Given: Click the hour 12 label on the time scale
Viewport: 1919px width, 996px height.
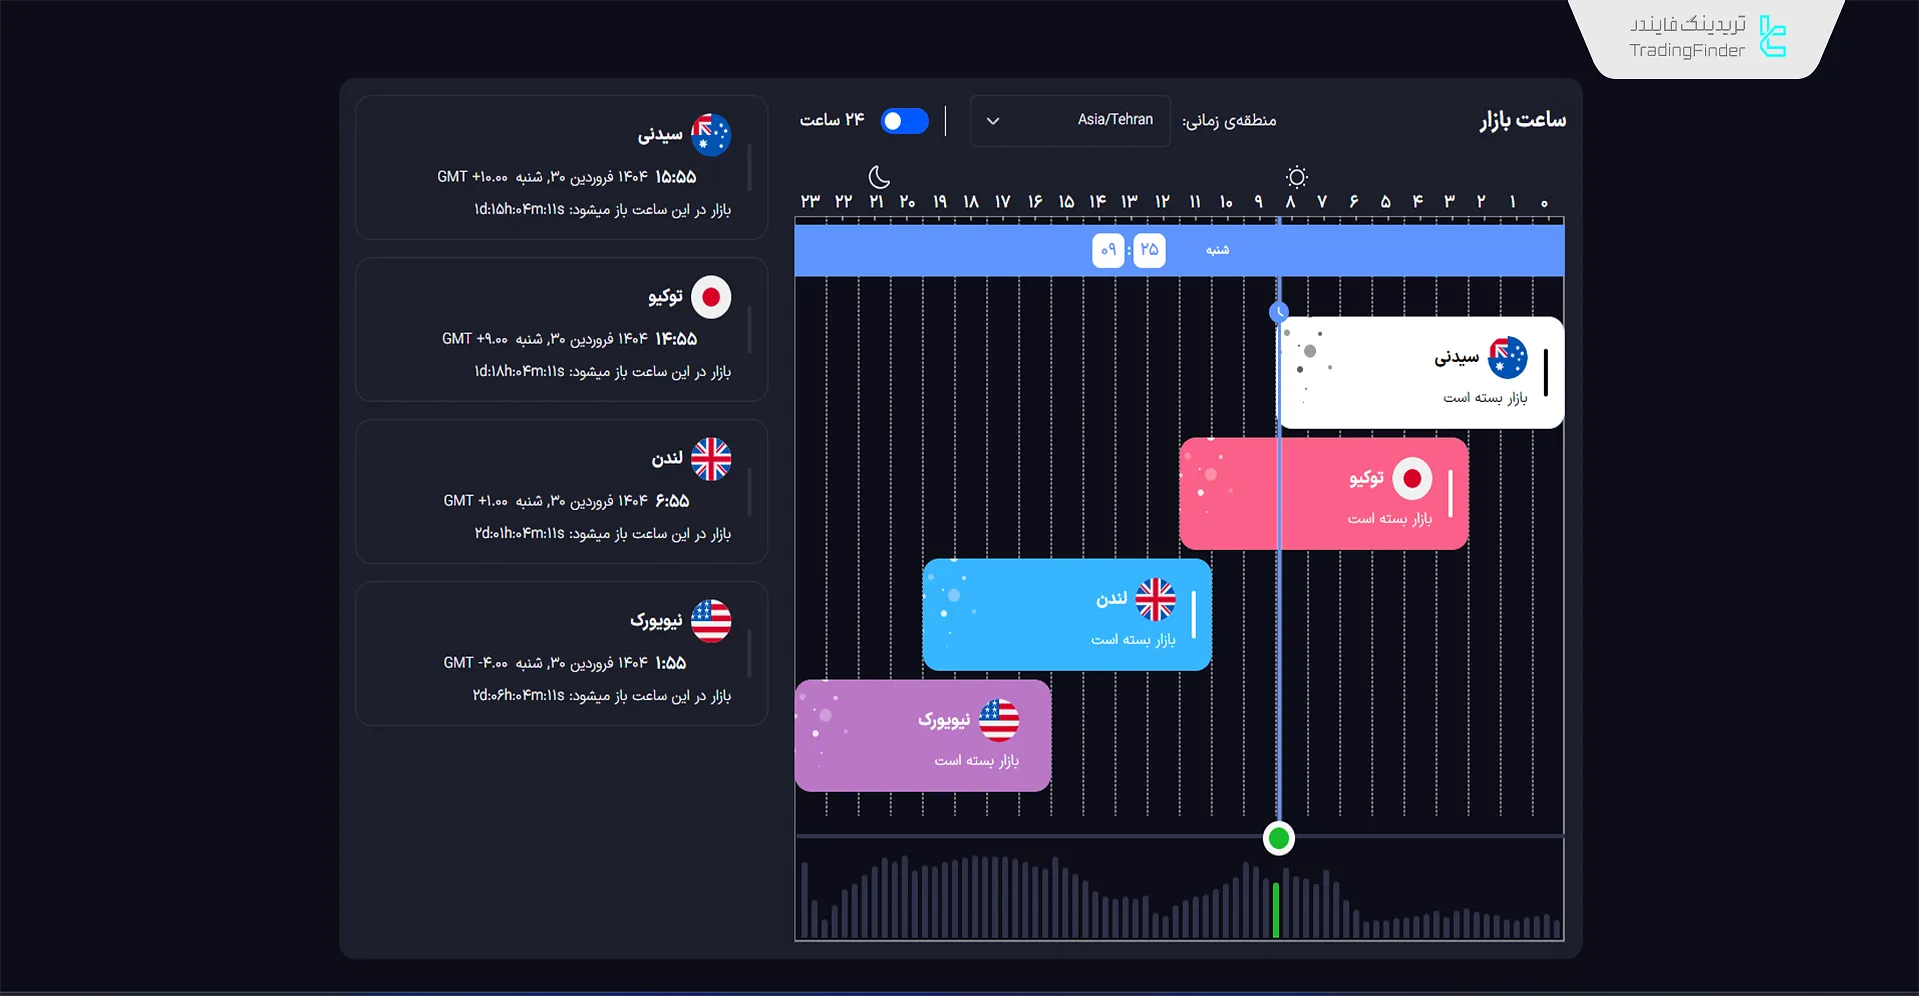Looking at the screenshot, I should click(1162, 202).
